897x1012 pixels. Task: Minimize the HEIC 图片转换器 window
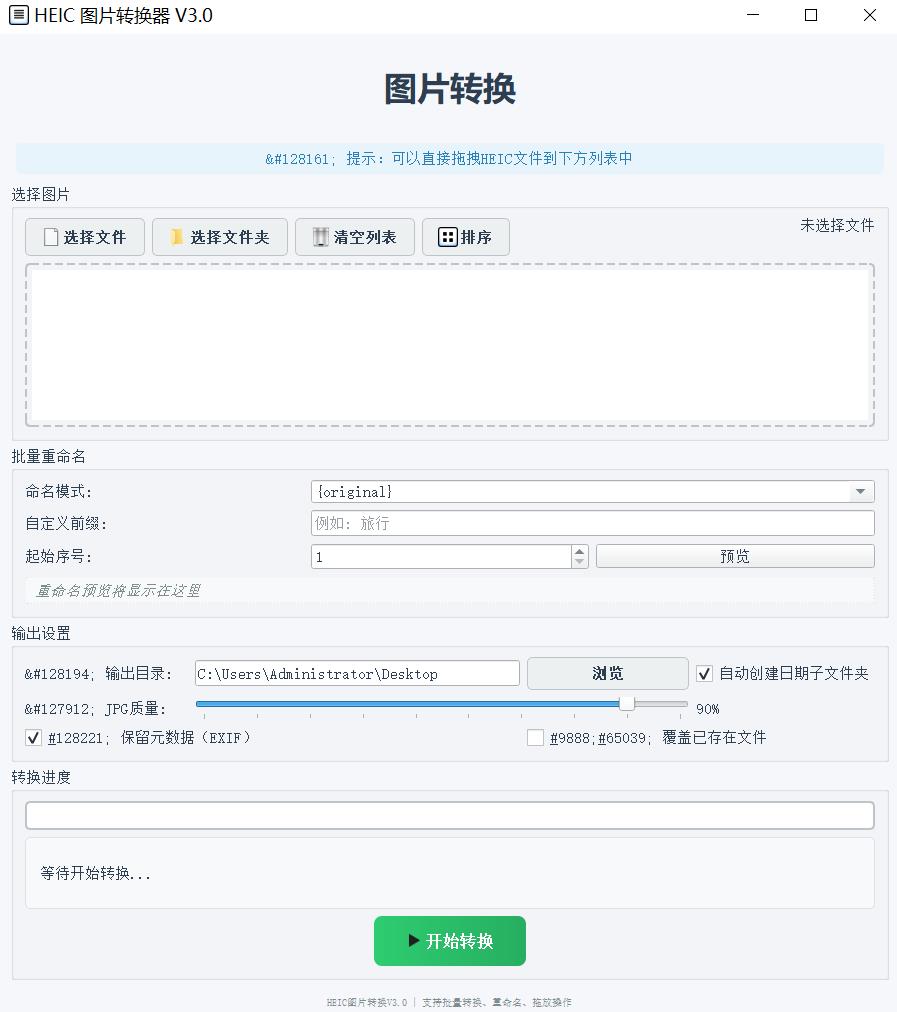point(752,15)
